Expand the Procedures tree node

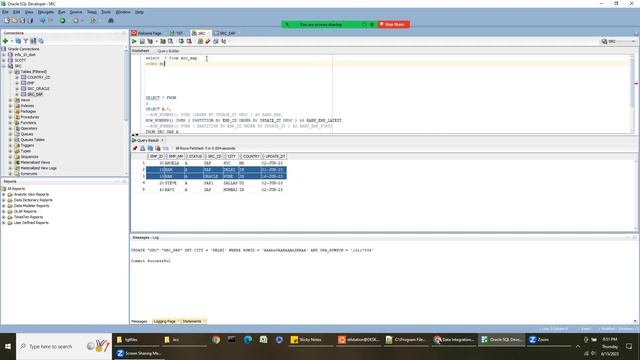click(11, 117)
